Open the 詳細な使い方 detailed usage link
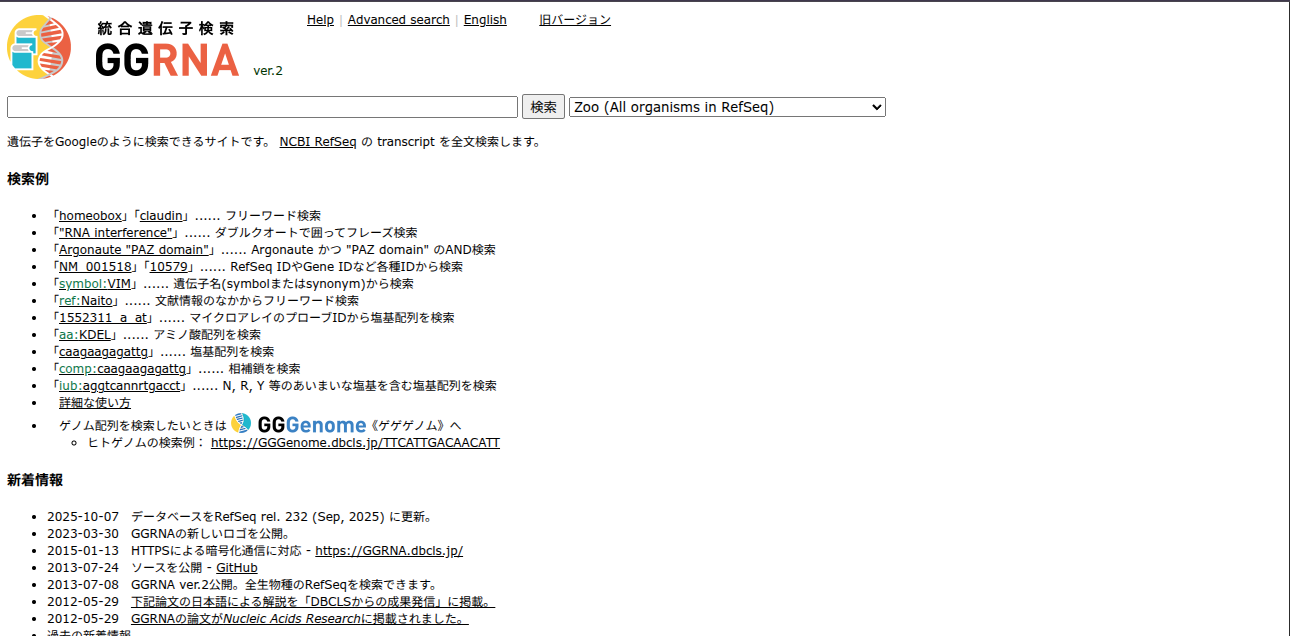 95,403
